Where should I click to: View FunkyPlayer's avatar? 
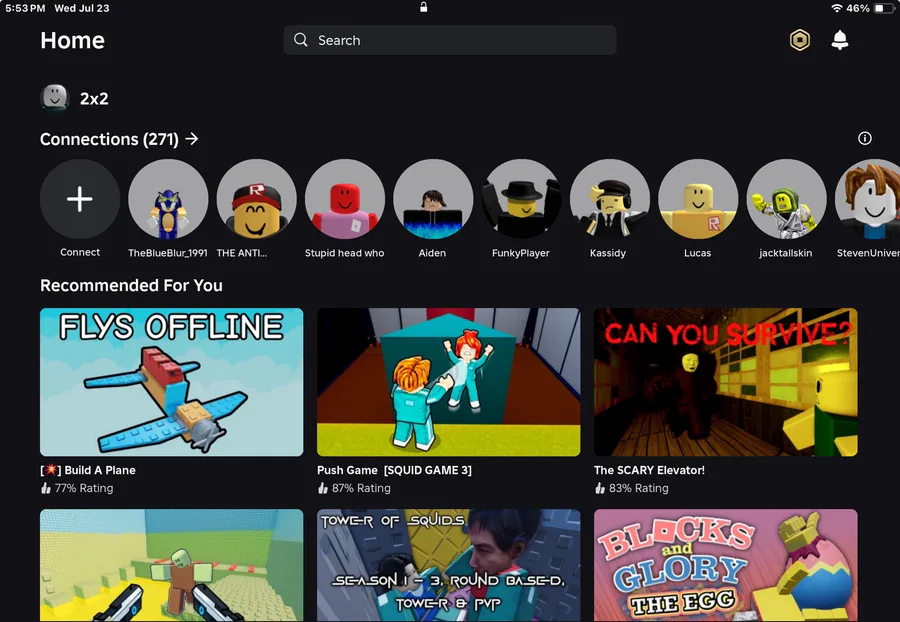[x=522, y=199]
